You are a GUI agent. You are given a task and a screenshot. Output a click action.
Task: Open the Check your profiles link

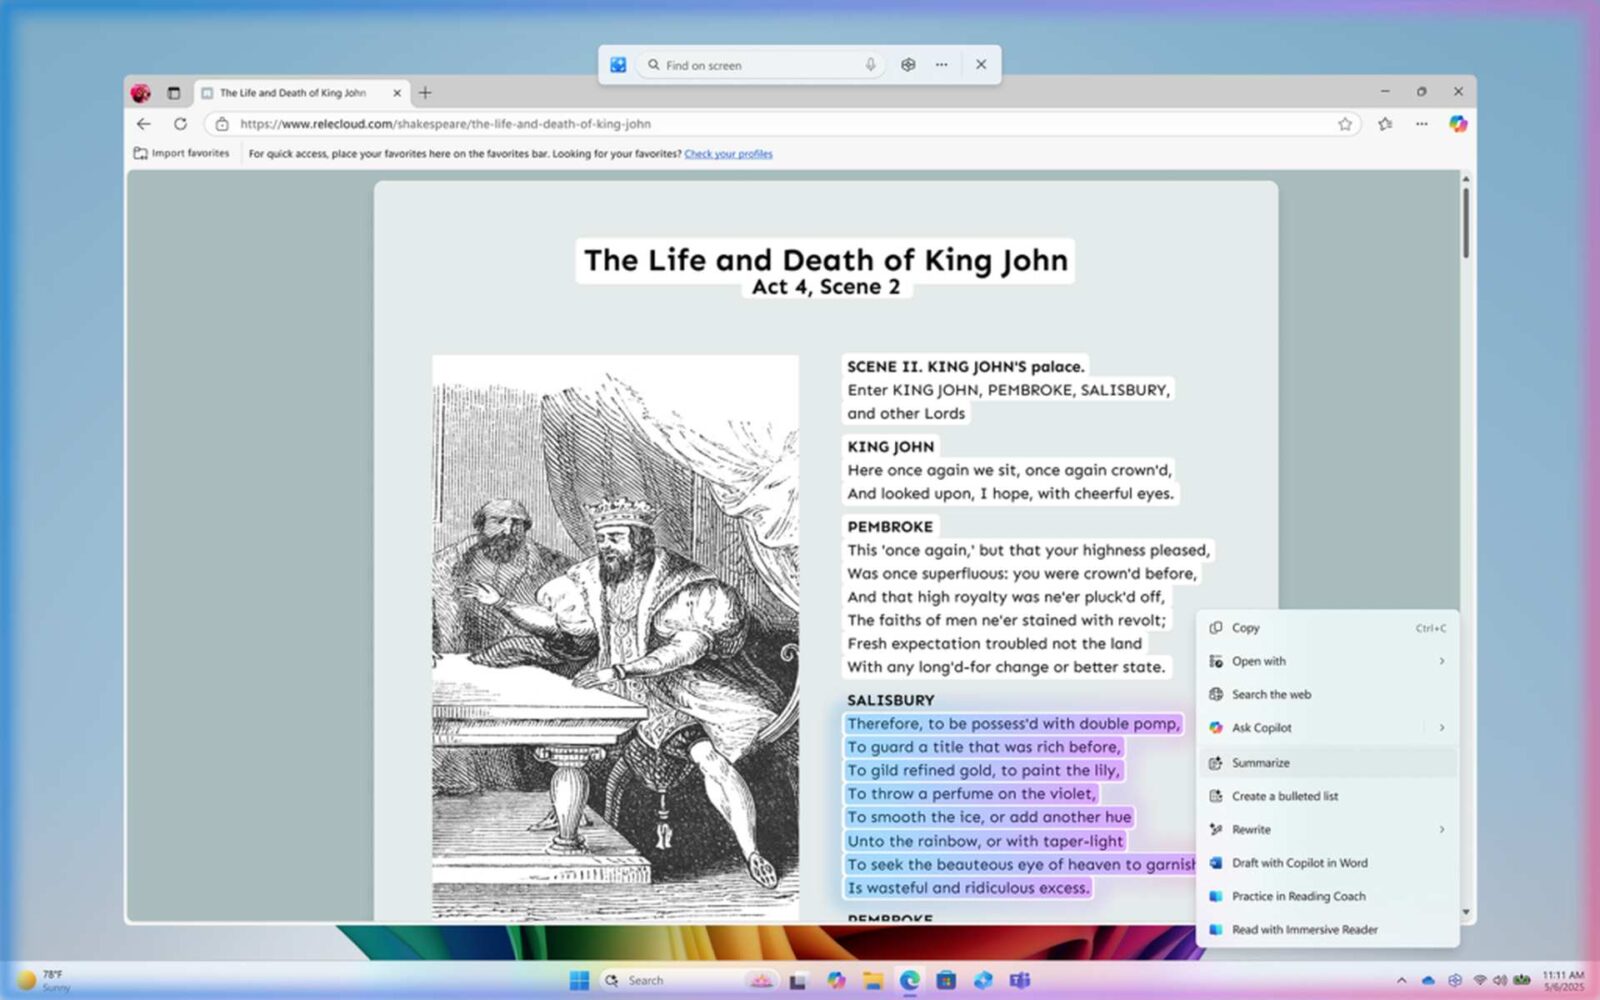pos(728,153)
